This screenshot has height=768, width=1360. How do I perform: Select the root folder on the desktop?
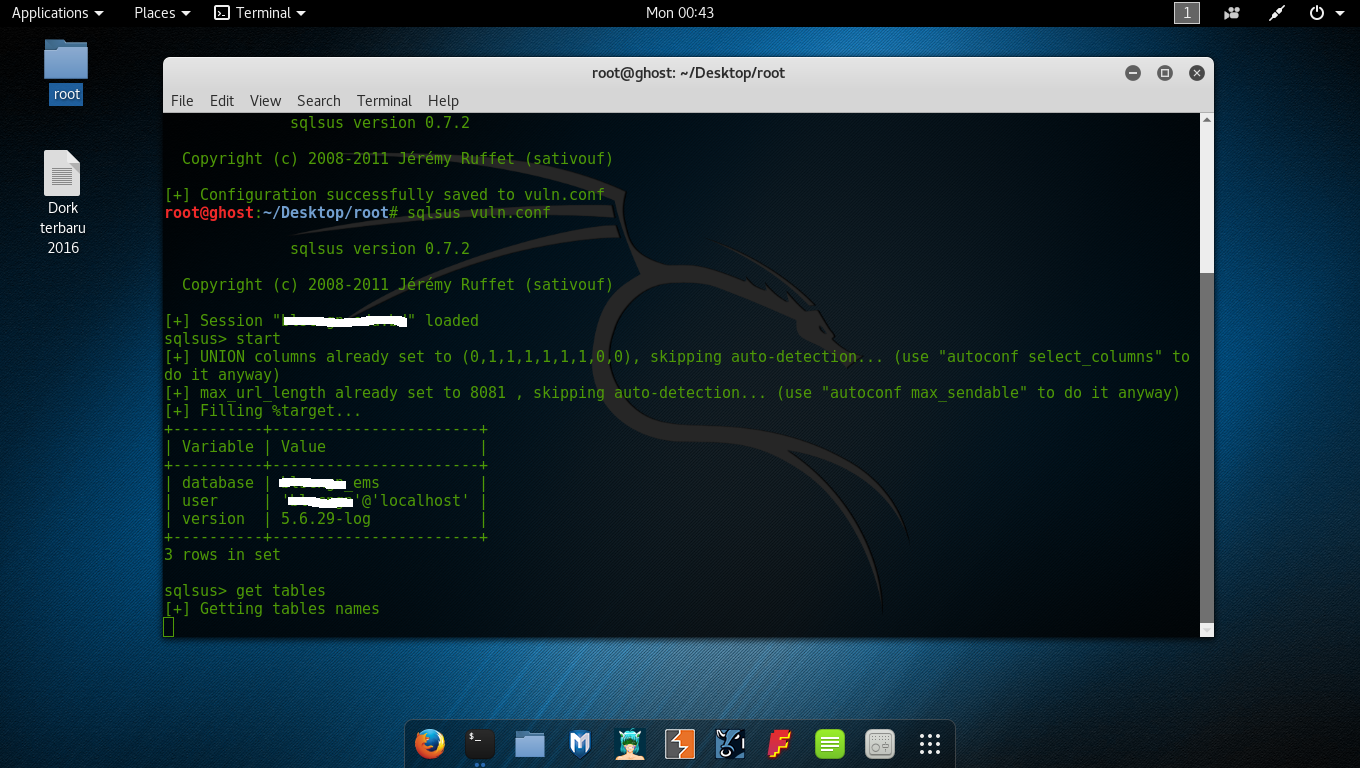[x=66, y=71]
